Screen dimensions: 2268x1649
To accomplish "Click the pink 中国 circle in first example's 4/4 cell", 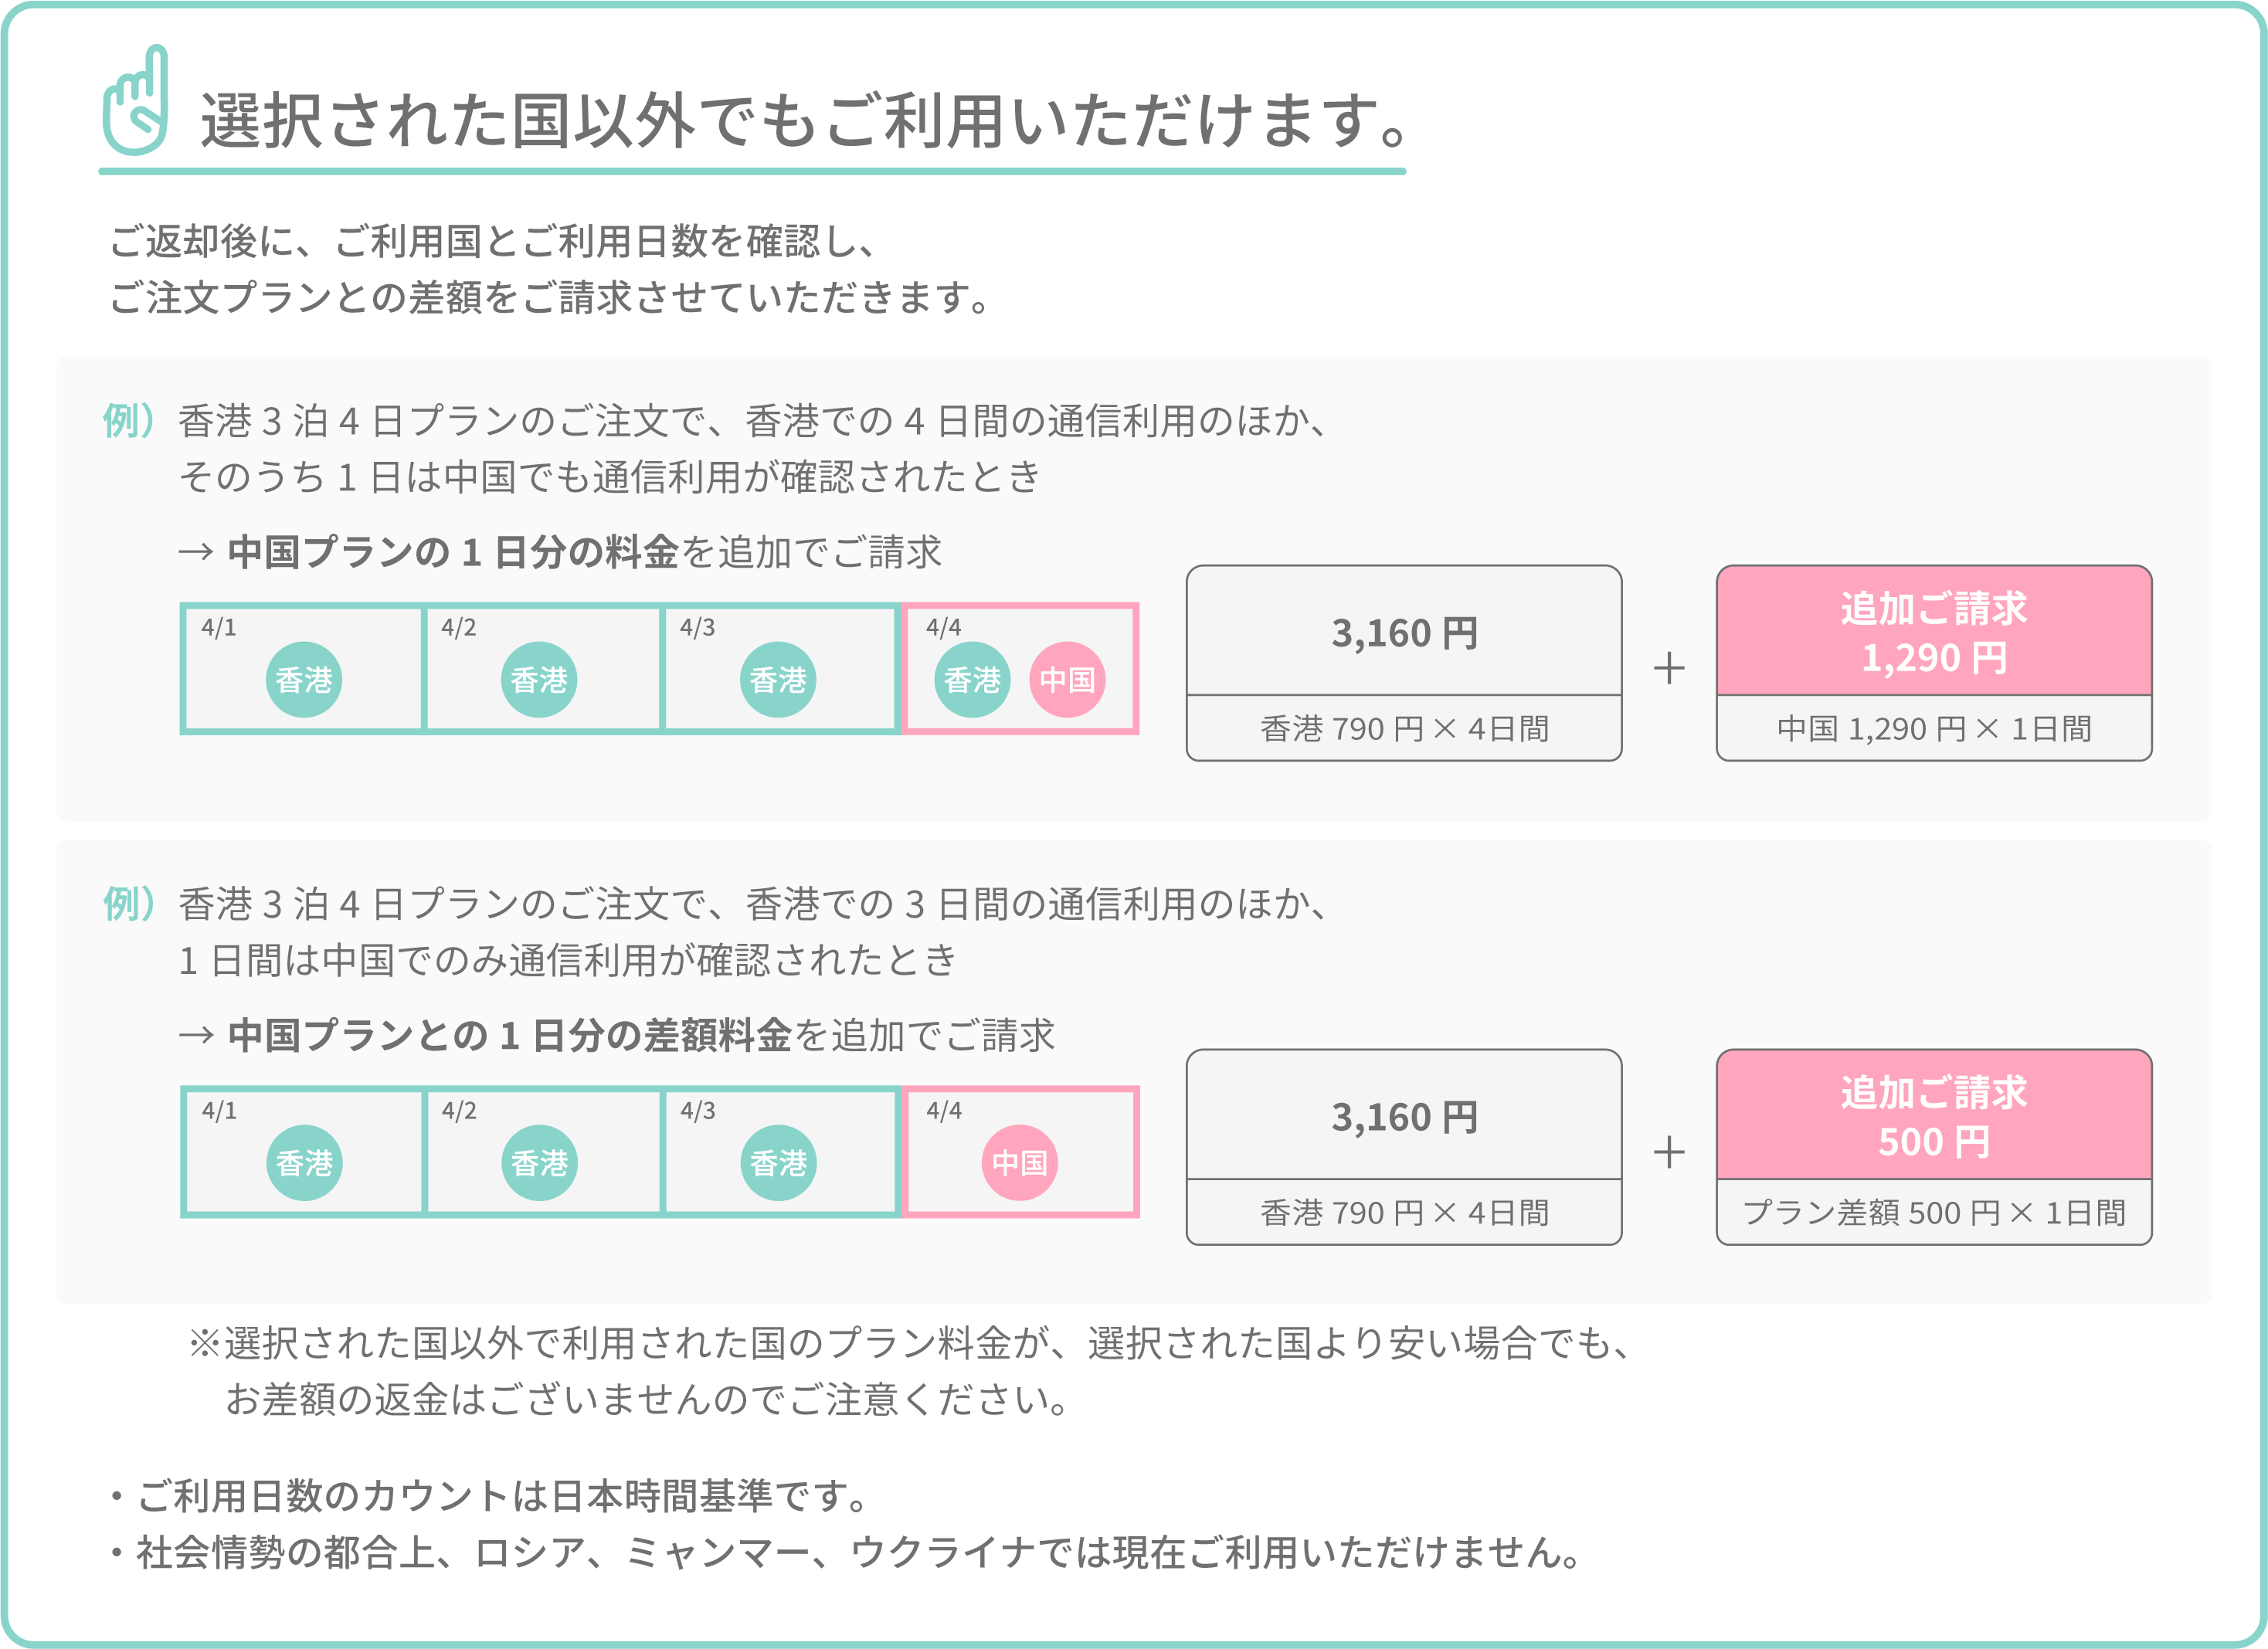I will [1067, 680].
